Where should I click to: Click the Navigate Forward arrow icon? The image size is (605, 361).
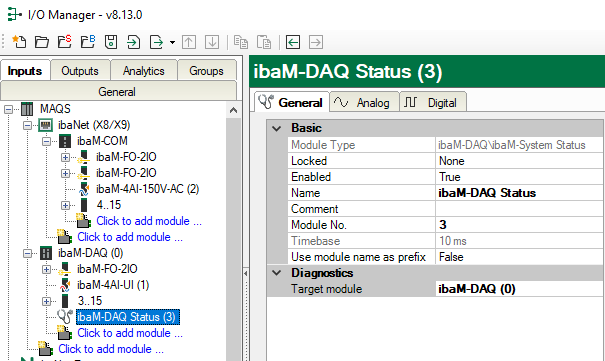(x=316, y=42)
